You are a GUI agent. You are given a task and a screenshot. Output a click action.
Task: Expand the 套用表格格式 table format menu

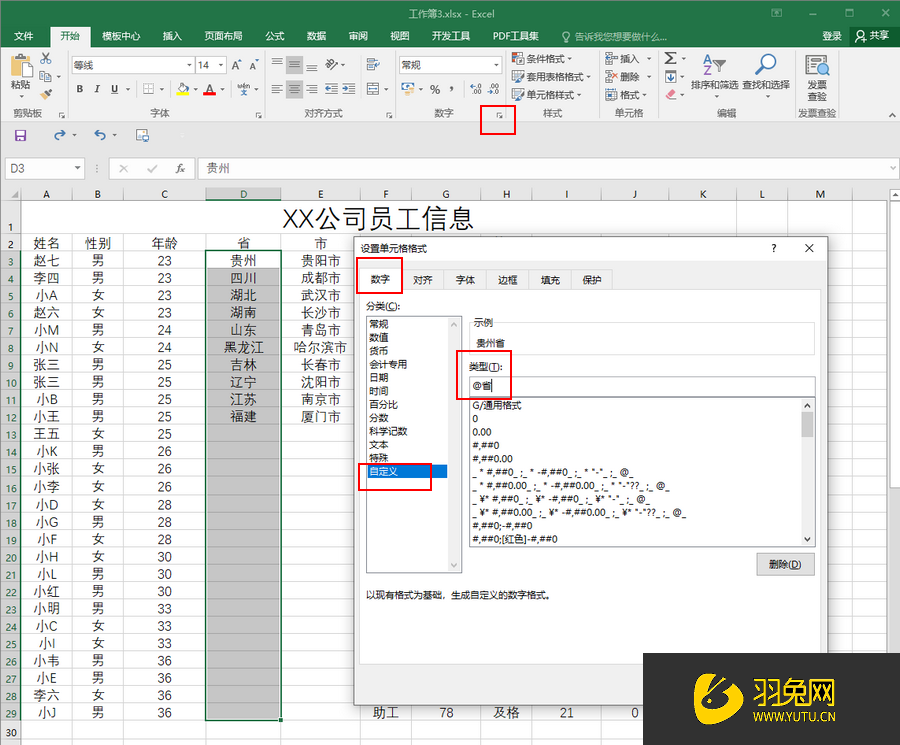pos(551,76)
